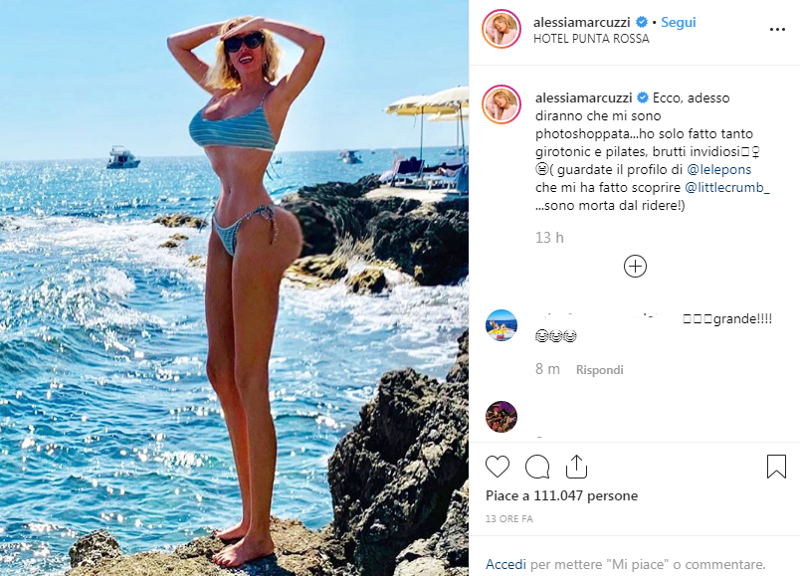Click the verified badge beside the caption username

642,97
